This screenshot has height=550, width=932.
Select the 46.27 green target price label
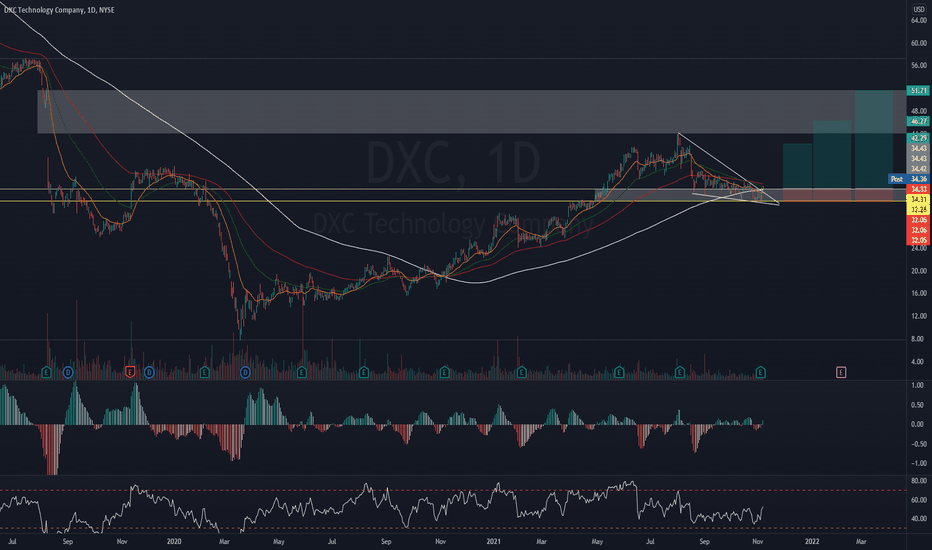918,121
